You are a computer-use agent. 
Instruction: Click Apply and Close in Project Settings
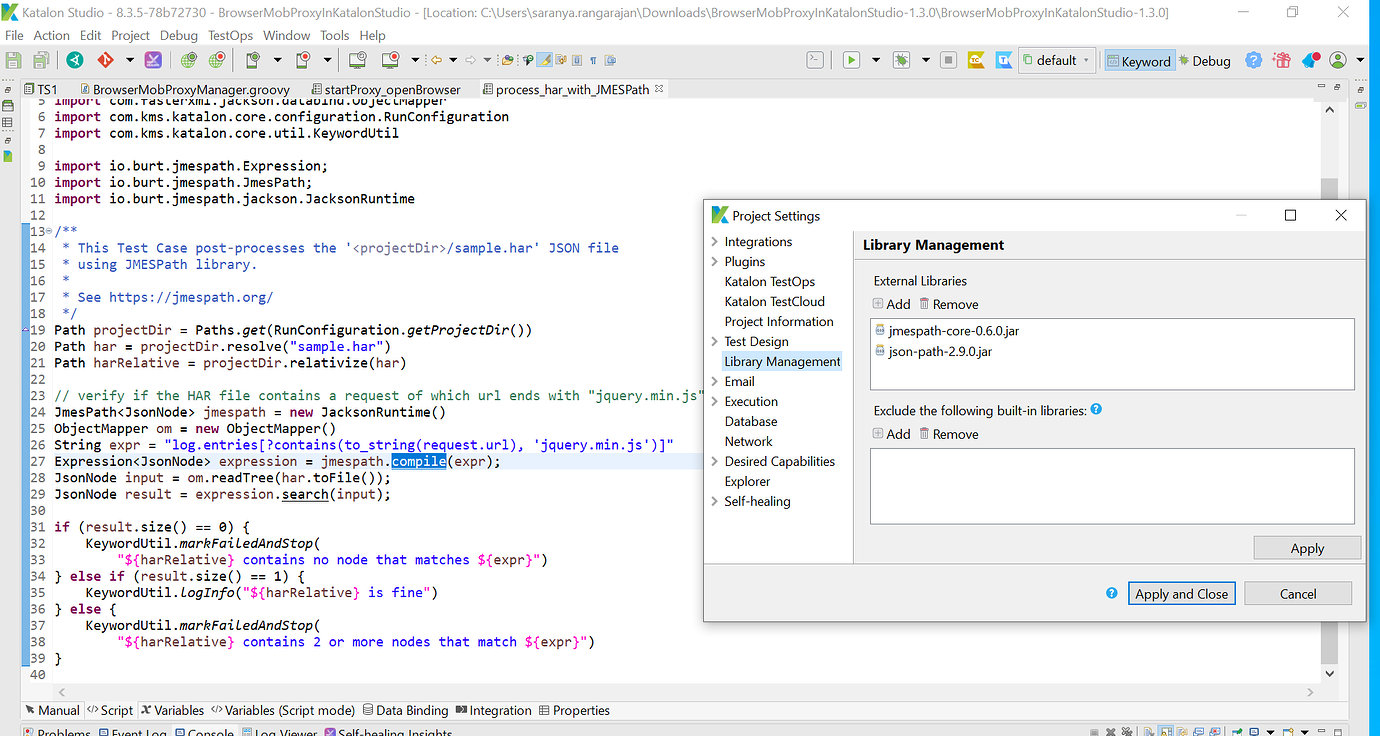1181,593
